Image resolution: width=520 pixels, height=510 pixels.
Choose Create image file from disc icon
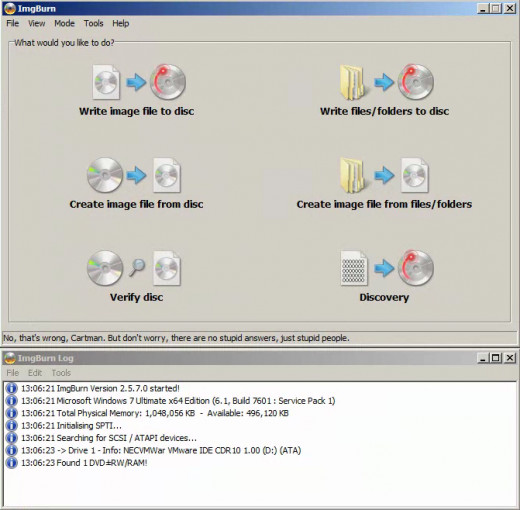coord(134,175)
